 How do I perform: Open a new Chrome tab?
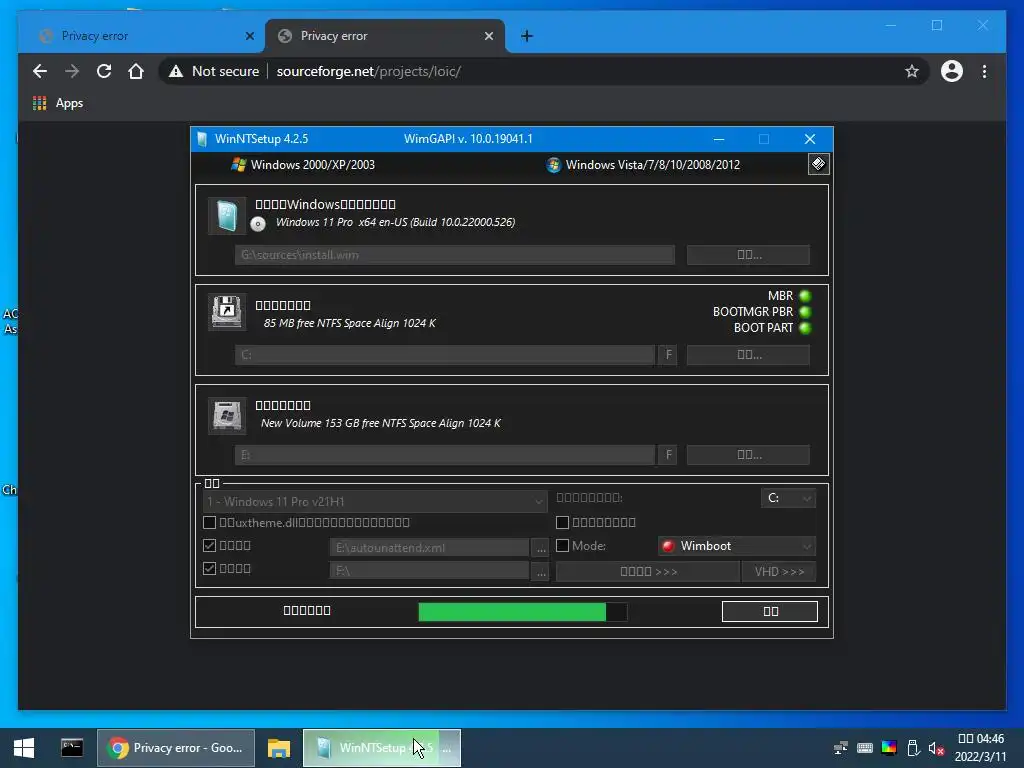[526, 36]
